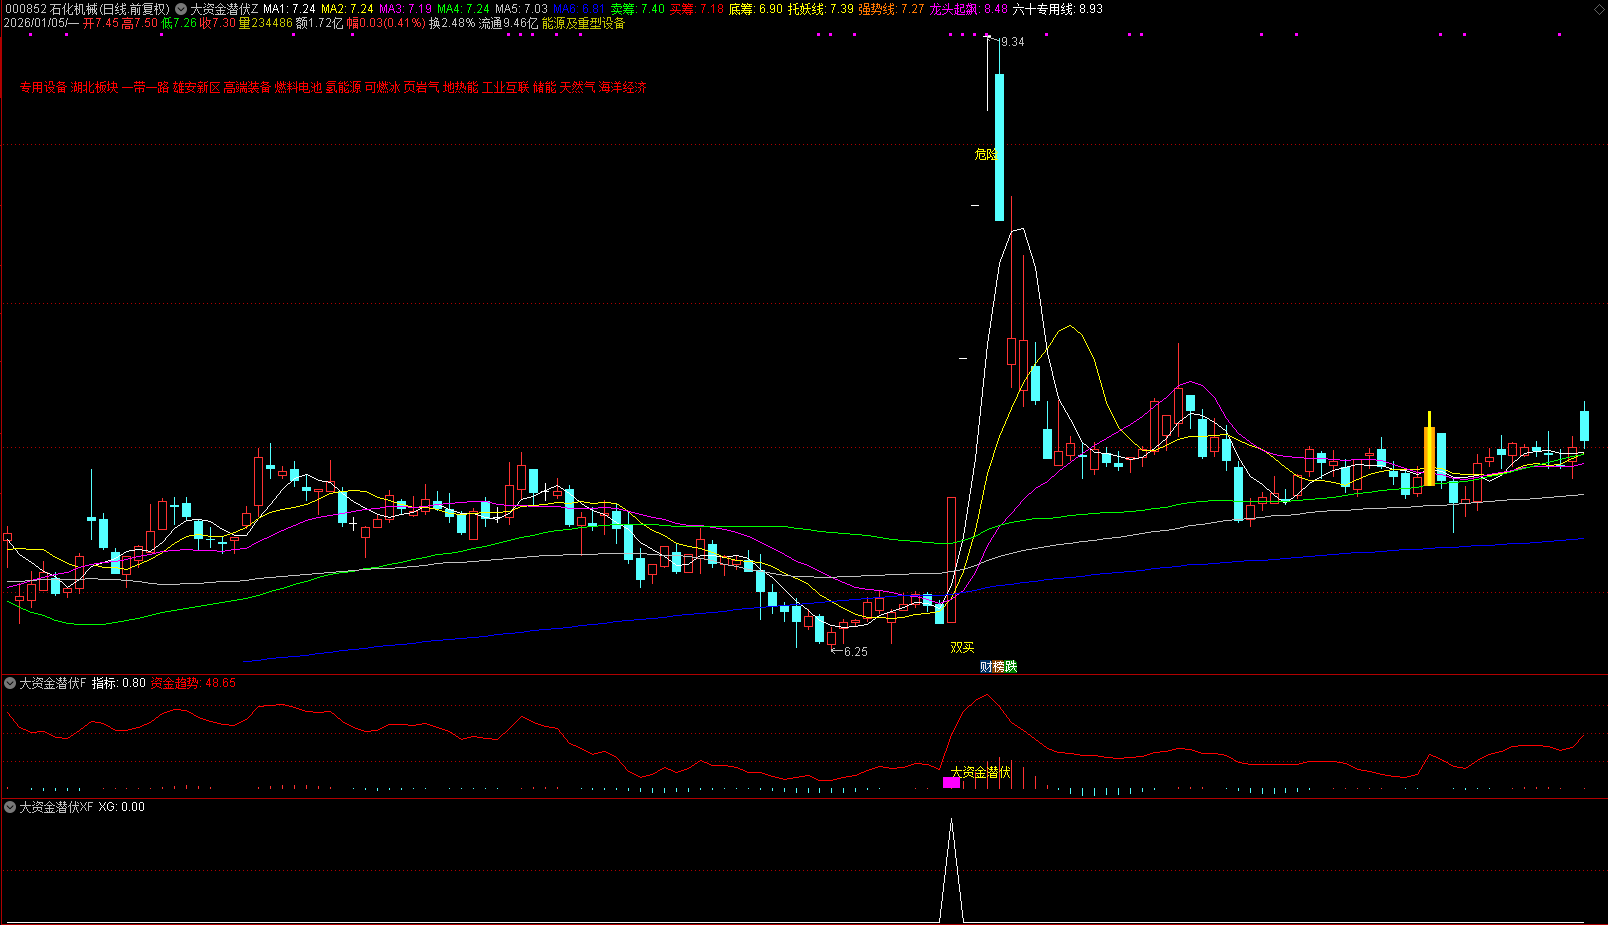Open the 燃料电池 concept tag
The image size is (1608, 925).
[x=298, y=88]
